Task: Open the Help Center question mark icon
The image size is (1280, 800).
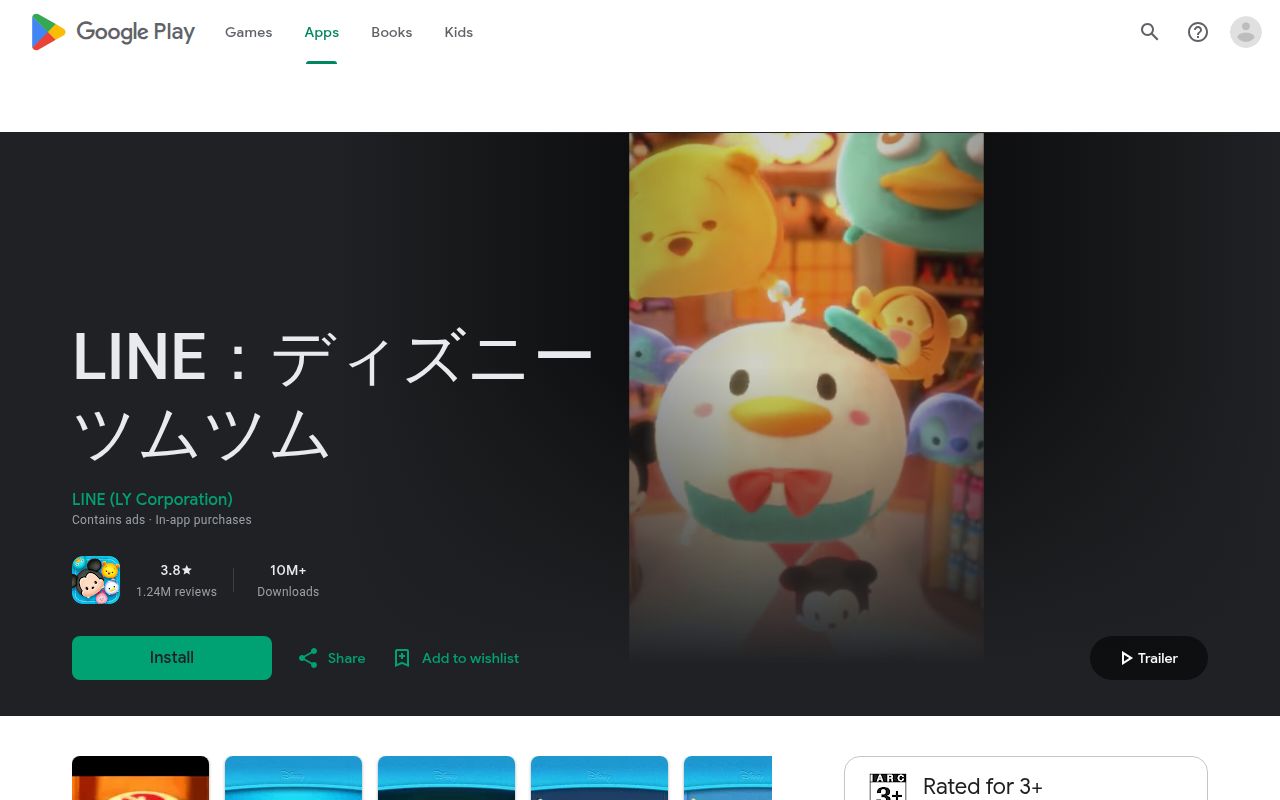Action: [1198, 32]
